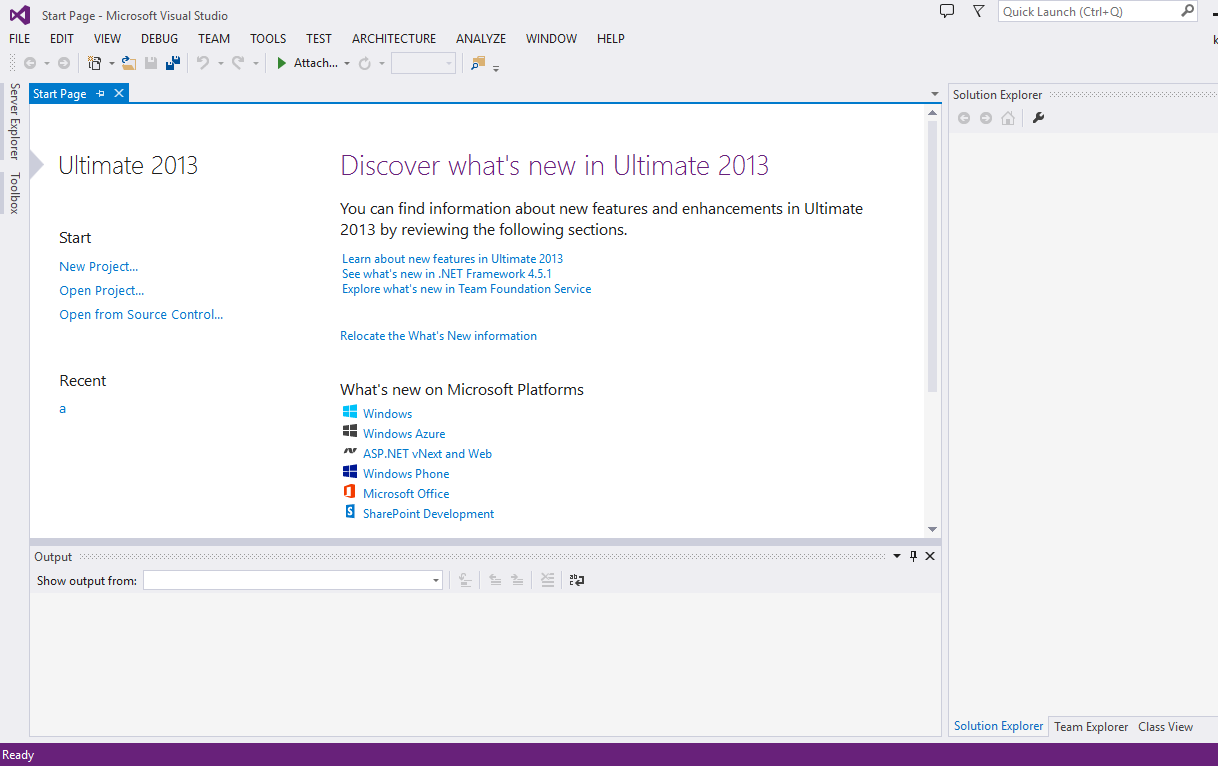Click the New Project toolbar icon
The image size is (1218, 766).
pos(95,63)
